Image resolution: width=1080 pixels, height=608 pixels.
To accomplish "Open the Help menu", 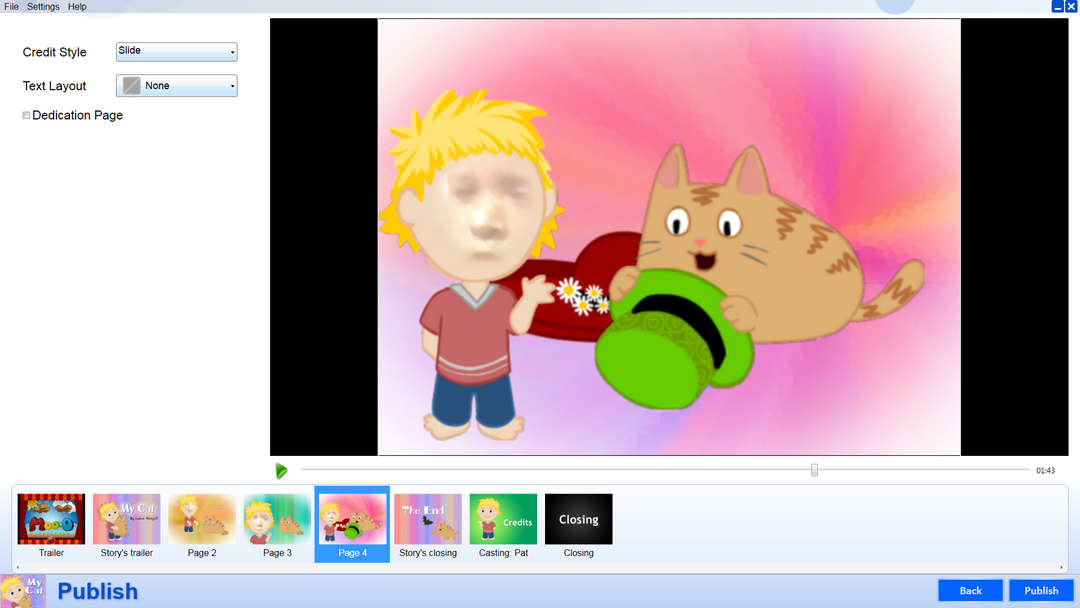I will coord(77,7).
